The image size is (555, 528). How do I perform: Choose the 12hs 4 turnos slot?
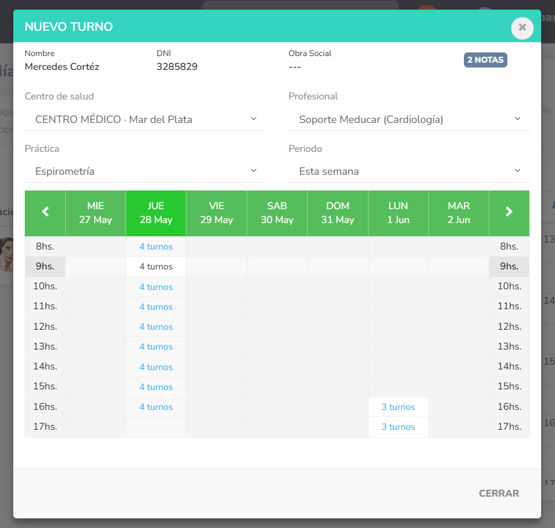click(156, 327)
